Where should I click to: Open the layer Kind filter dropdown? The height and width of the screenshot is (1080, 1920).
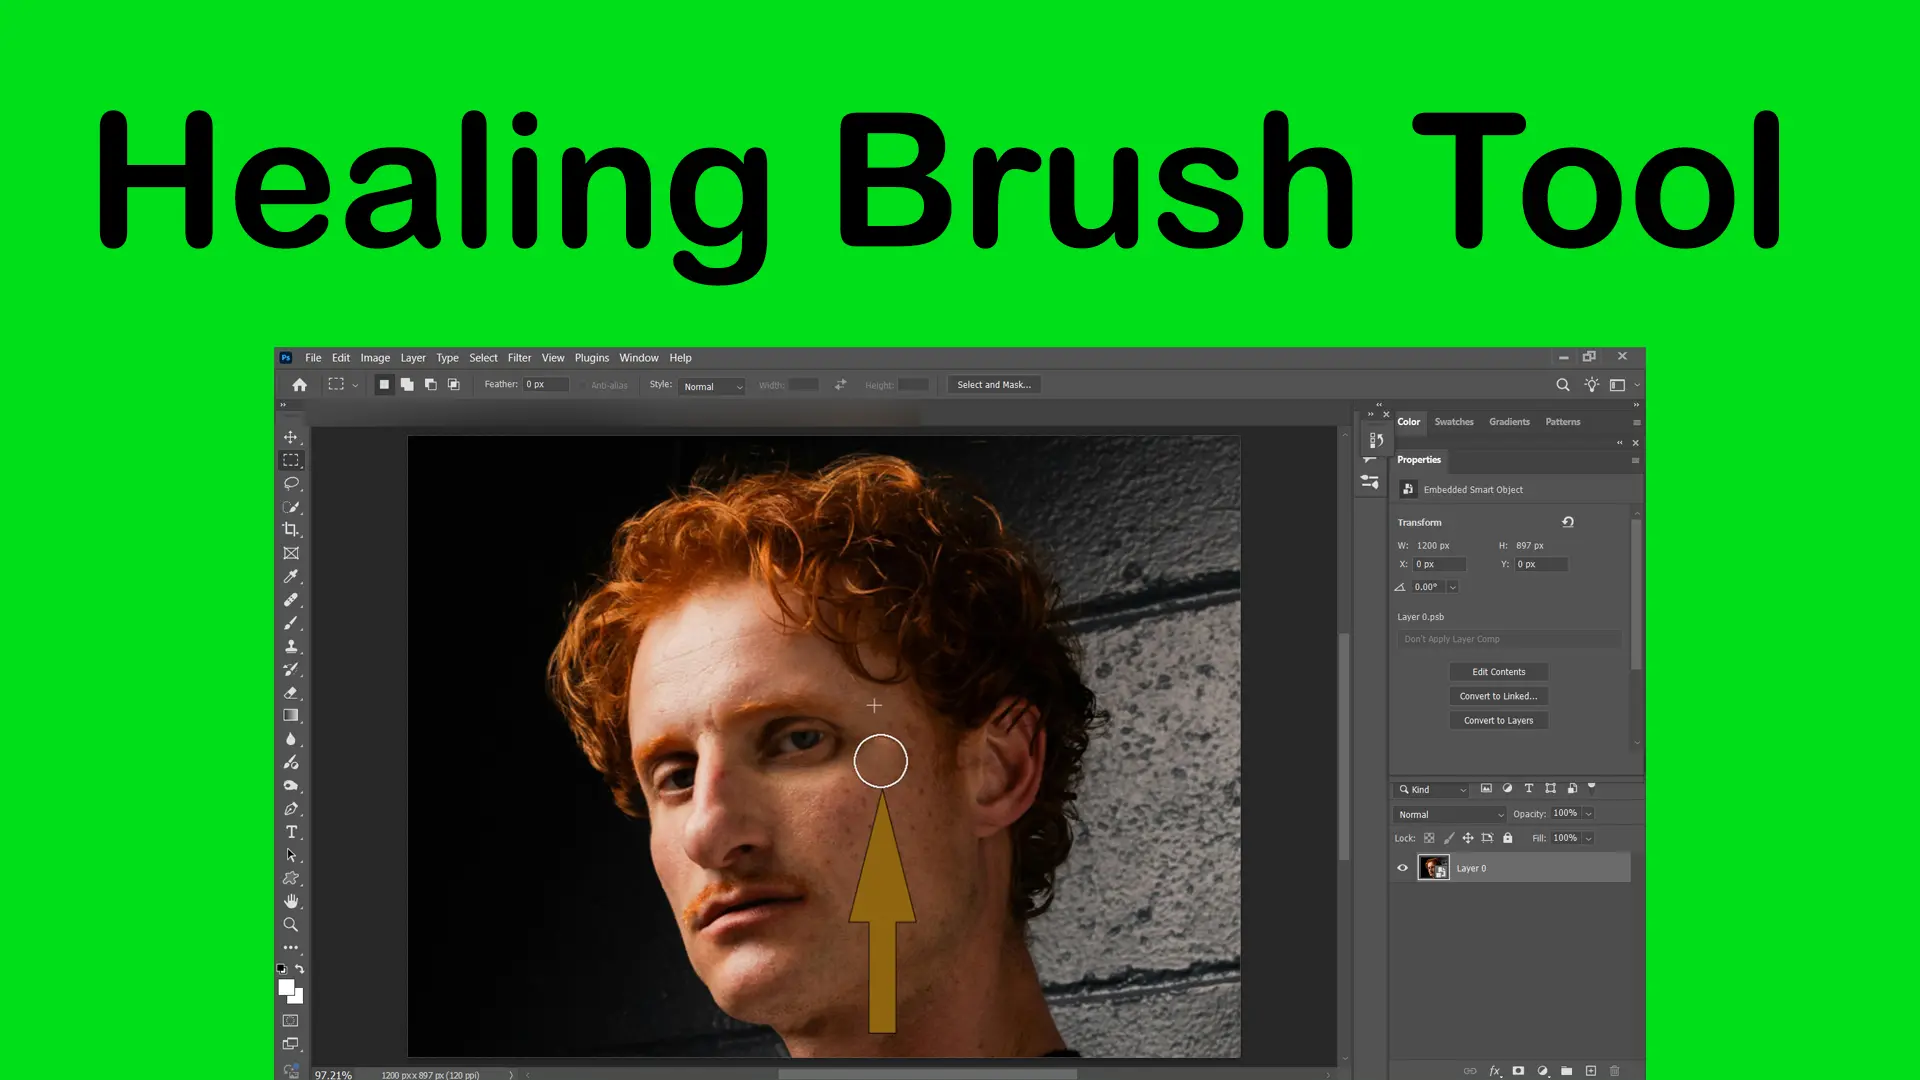(1433, 790)
